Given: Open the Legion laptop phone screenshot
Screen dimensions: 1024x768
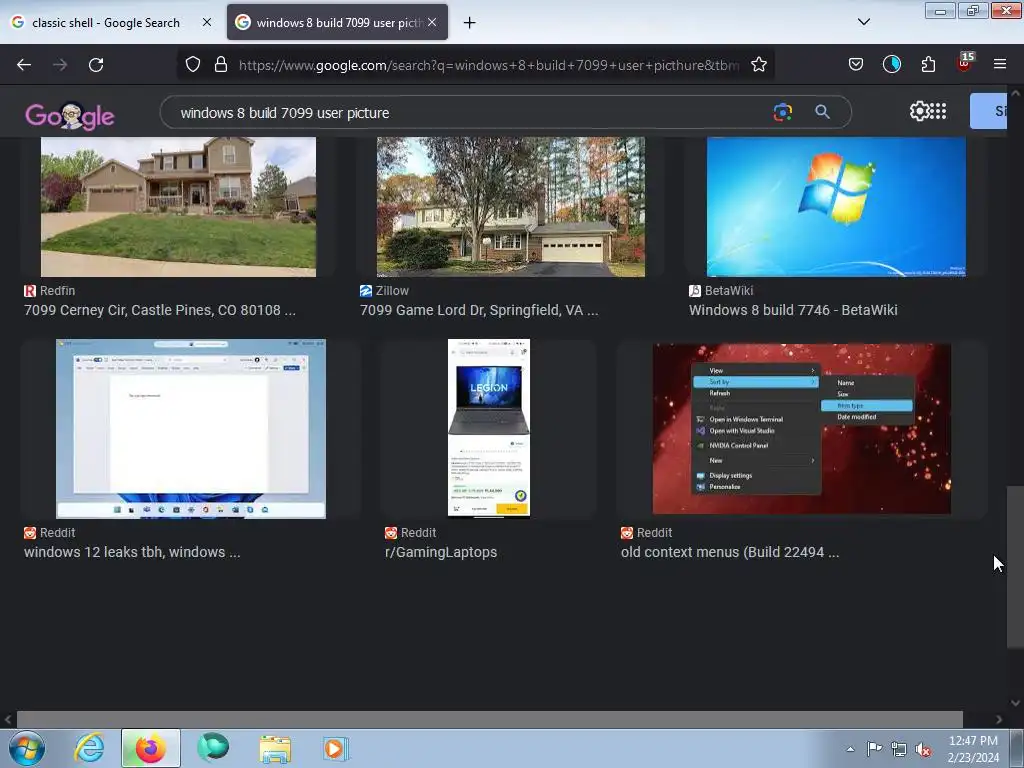Looking at the screenshot, I should coord(488,428).
